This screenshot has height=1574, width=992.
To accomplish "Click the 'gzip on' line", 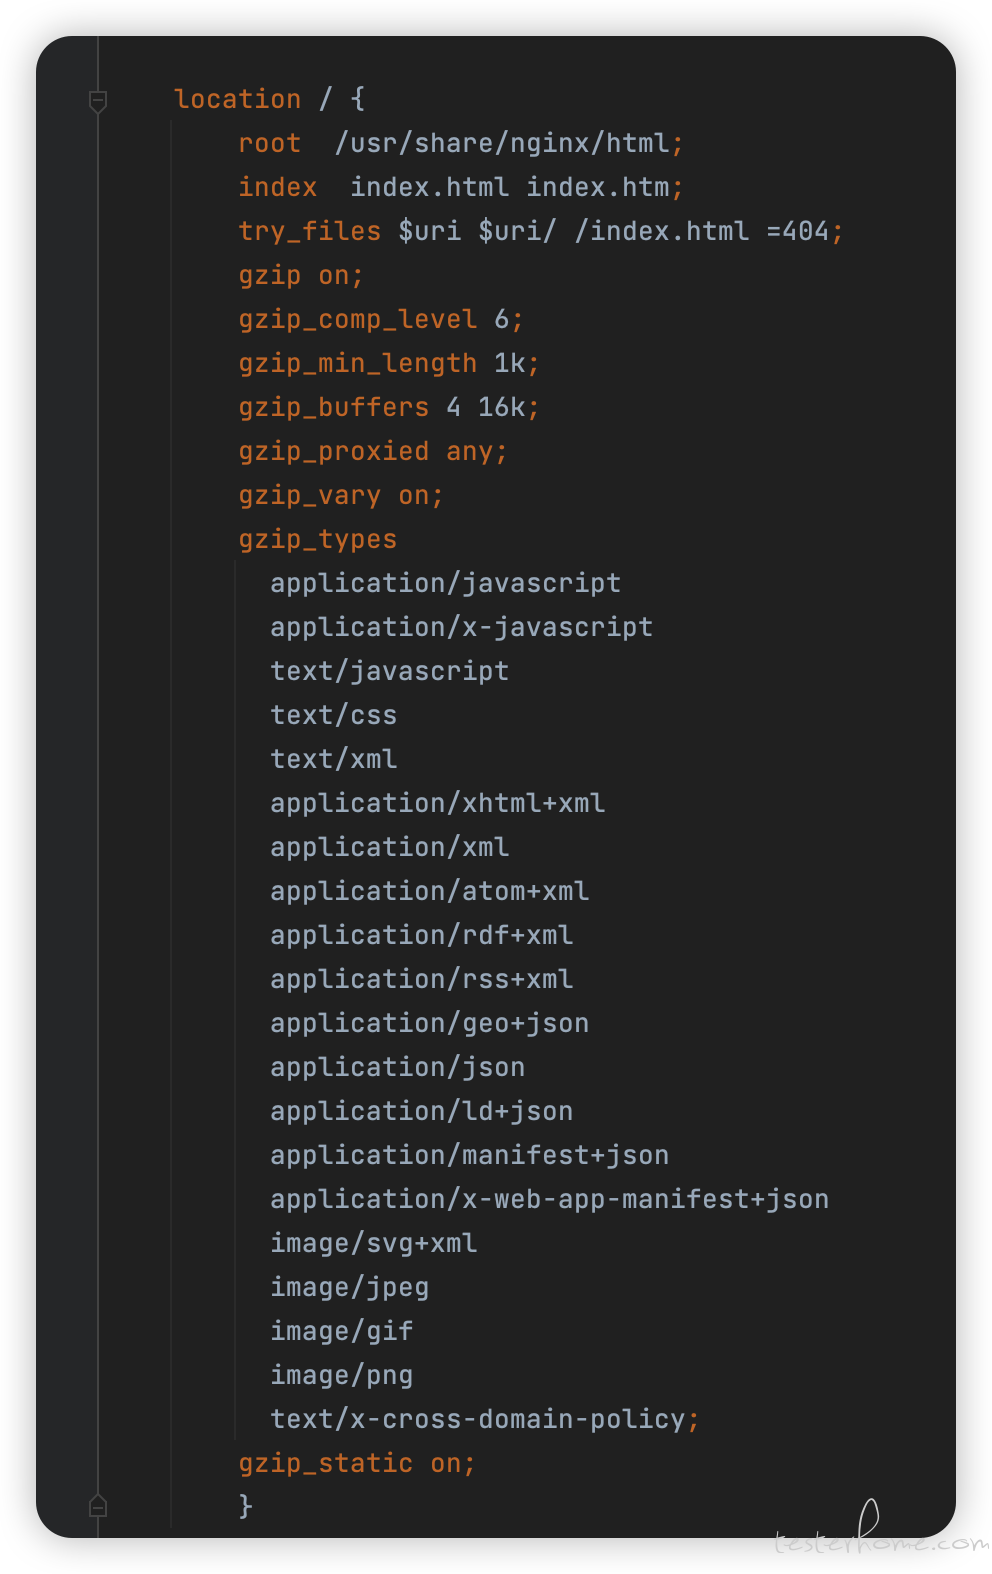I will pos(300,275).
